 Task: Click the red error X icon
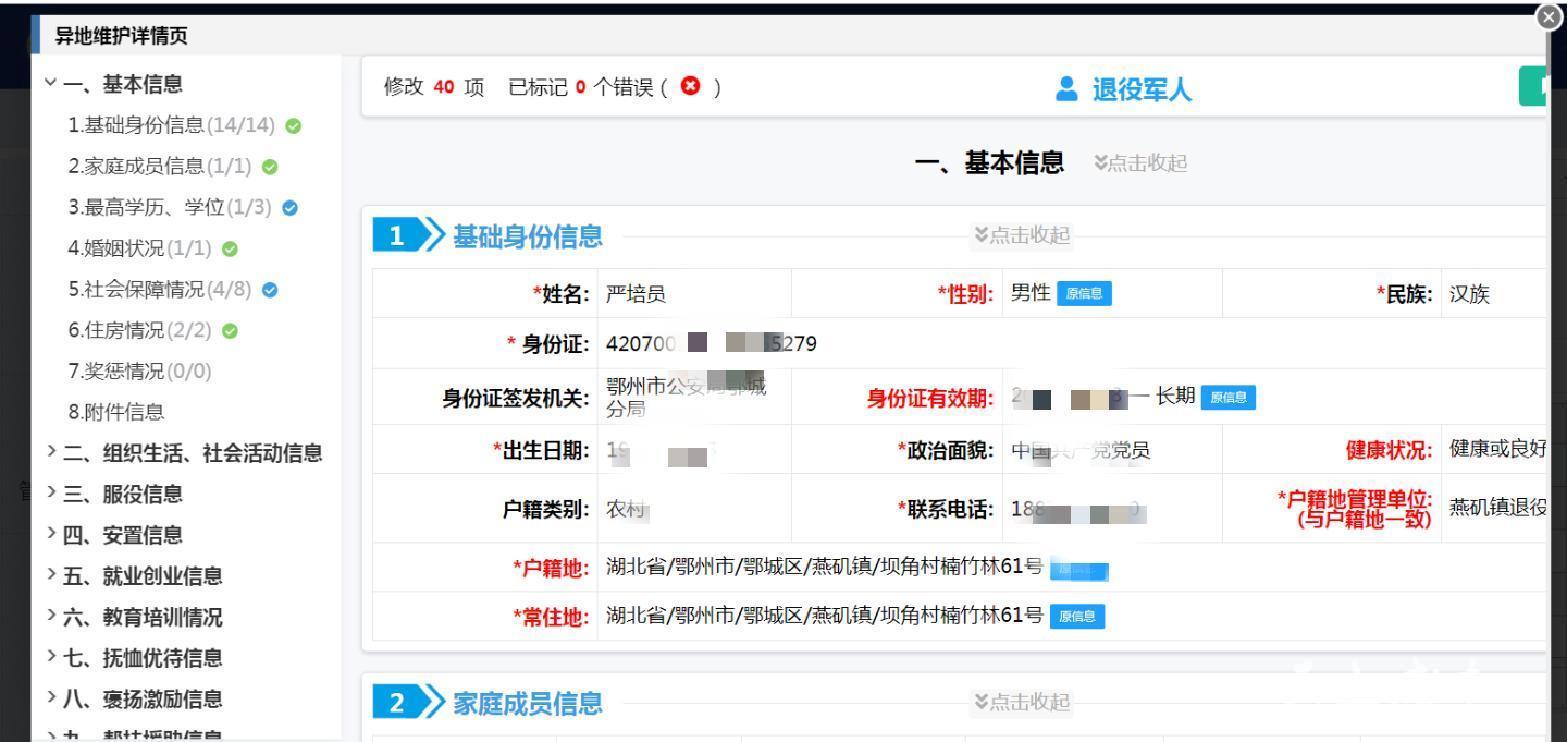click(690, 87)
